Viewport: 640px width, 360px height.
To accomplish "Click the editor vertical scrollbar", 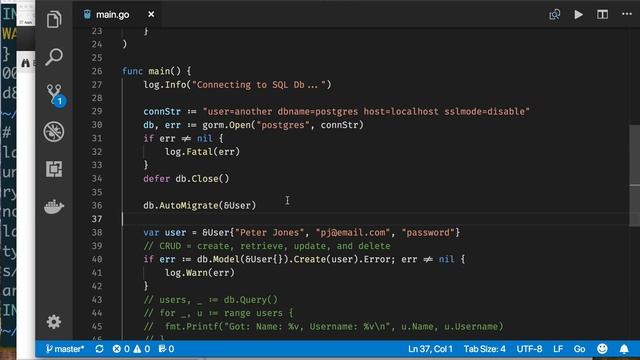I will pos(634,176).
